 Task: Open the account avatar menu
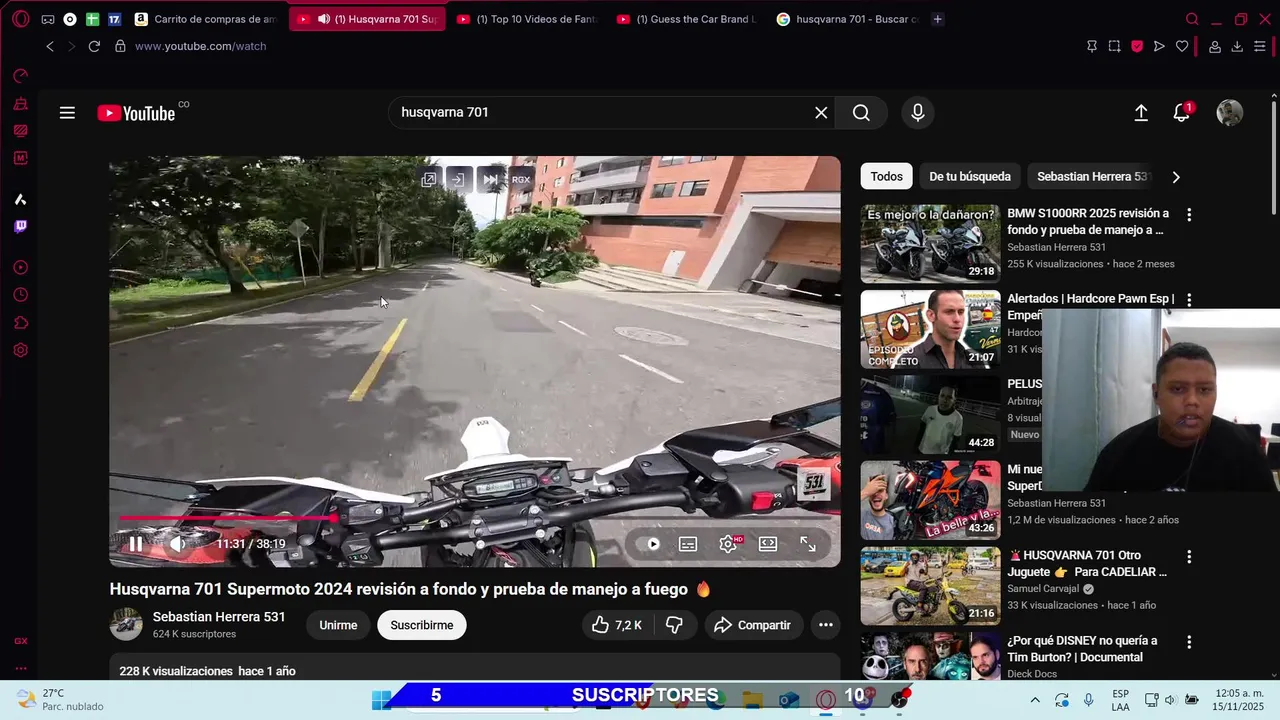[x=1229, y=113]
